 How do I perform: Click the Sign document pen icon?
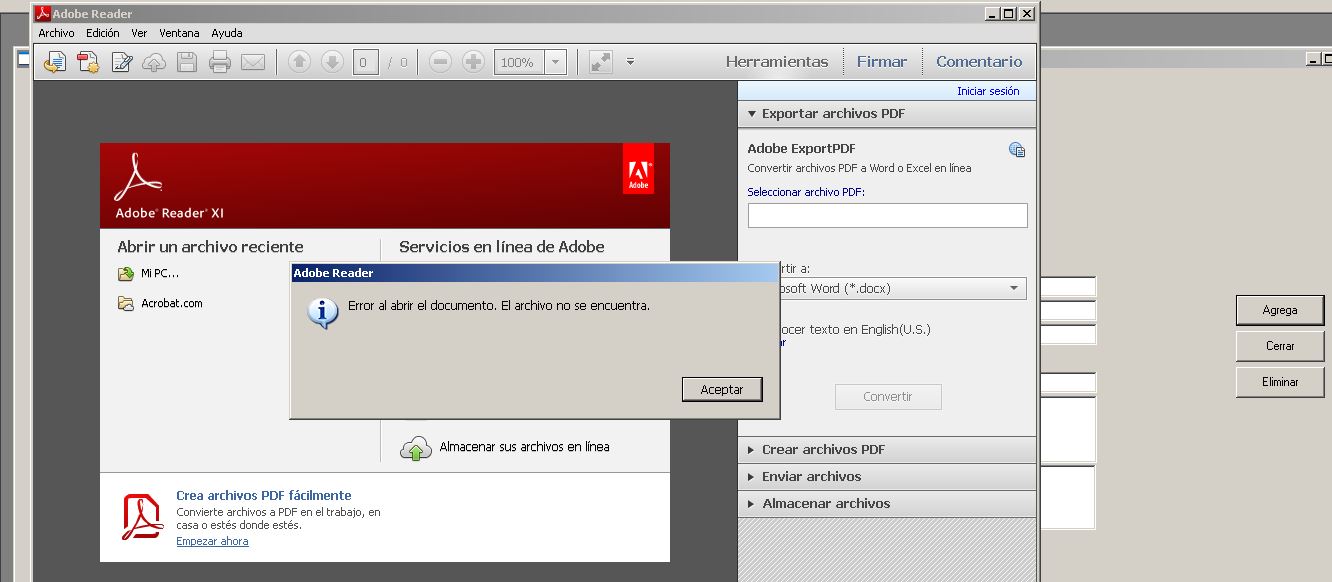point(122,62)
